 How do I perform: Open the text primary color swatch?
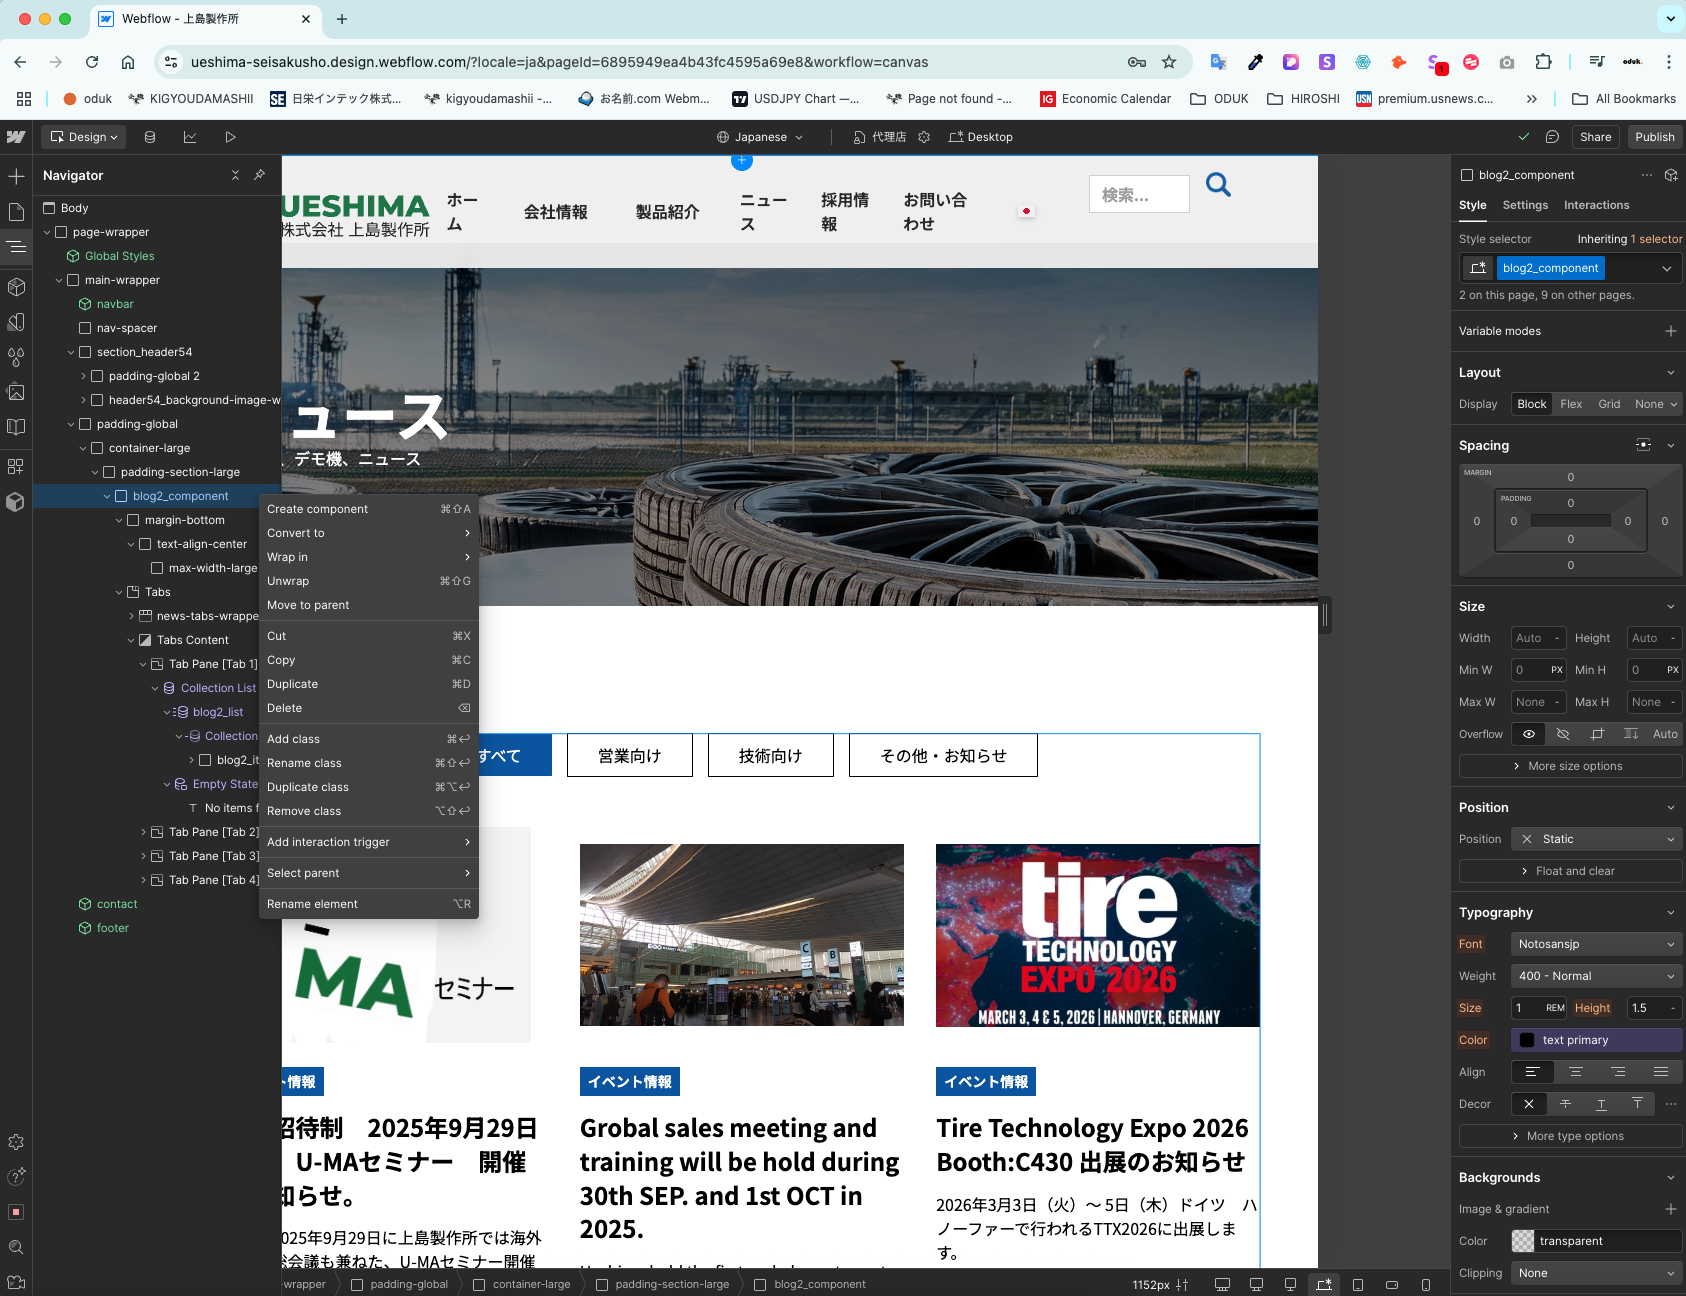pyautogui.click(x=1527, y=1040)
